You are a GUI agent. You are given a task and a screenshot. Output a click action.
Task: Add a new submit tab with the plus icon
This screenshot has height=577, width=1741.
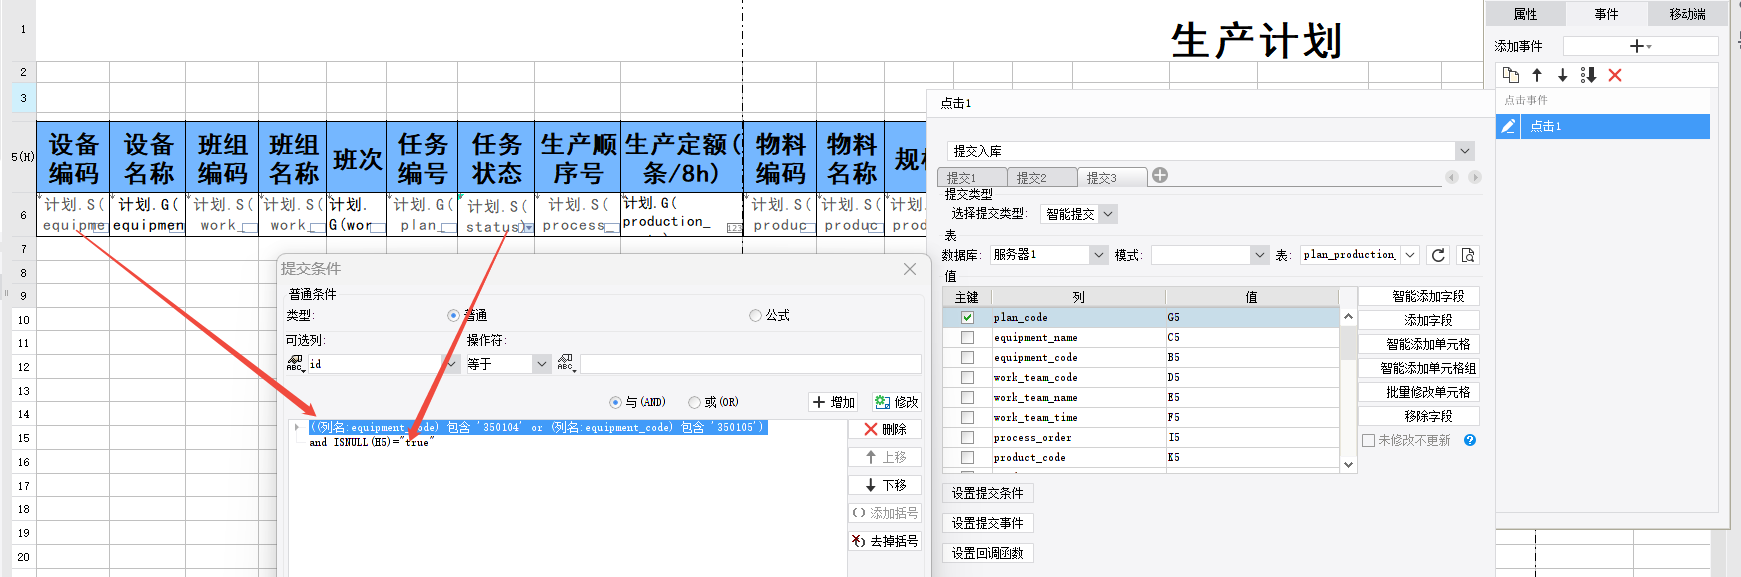(1160, 176)
